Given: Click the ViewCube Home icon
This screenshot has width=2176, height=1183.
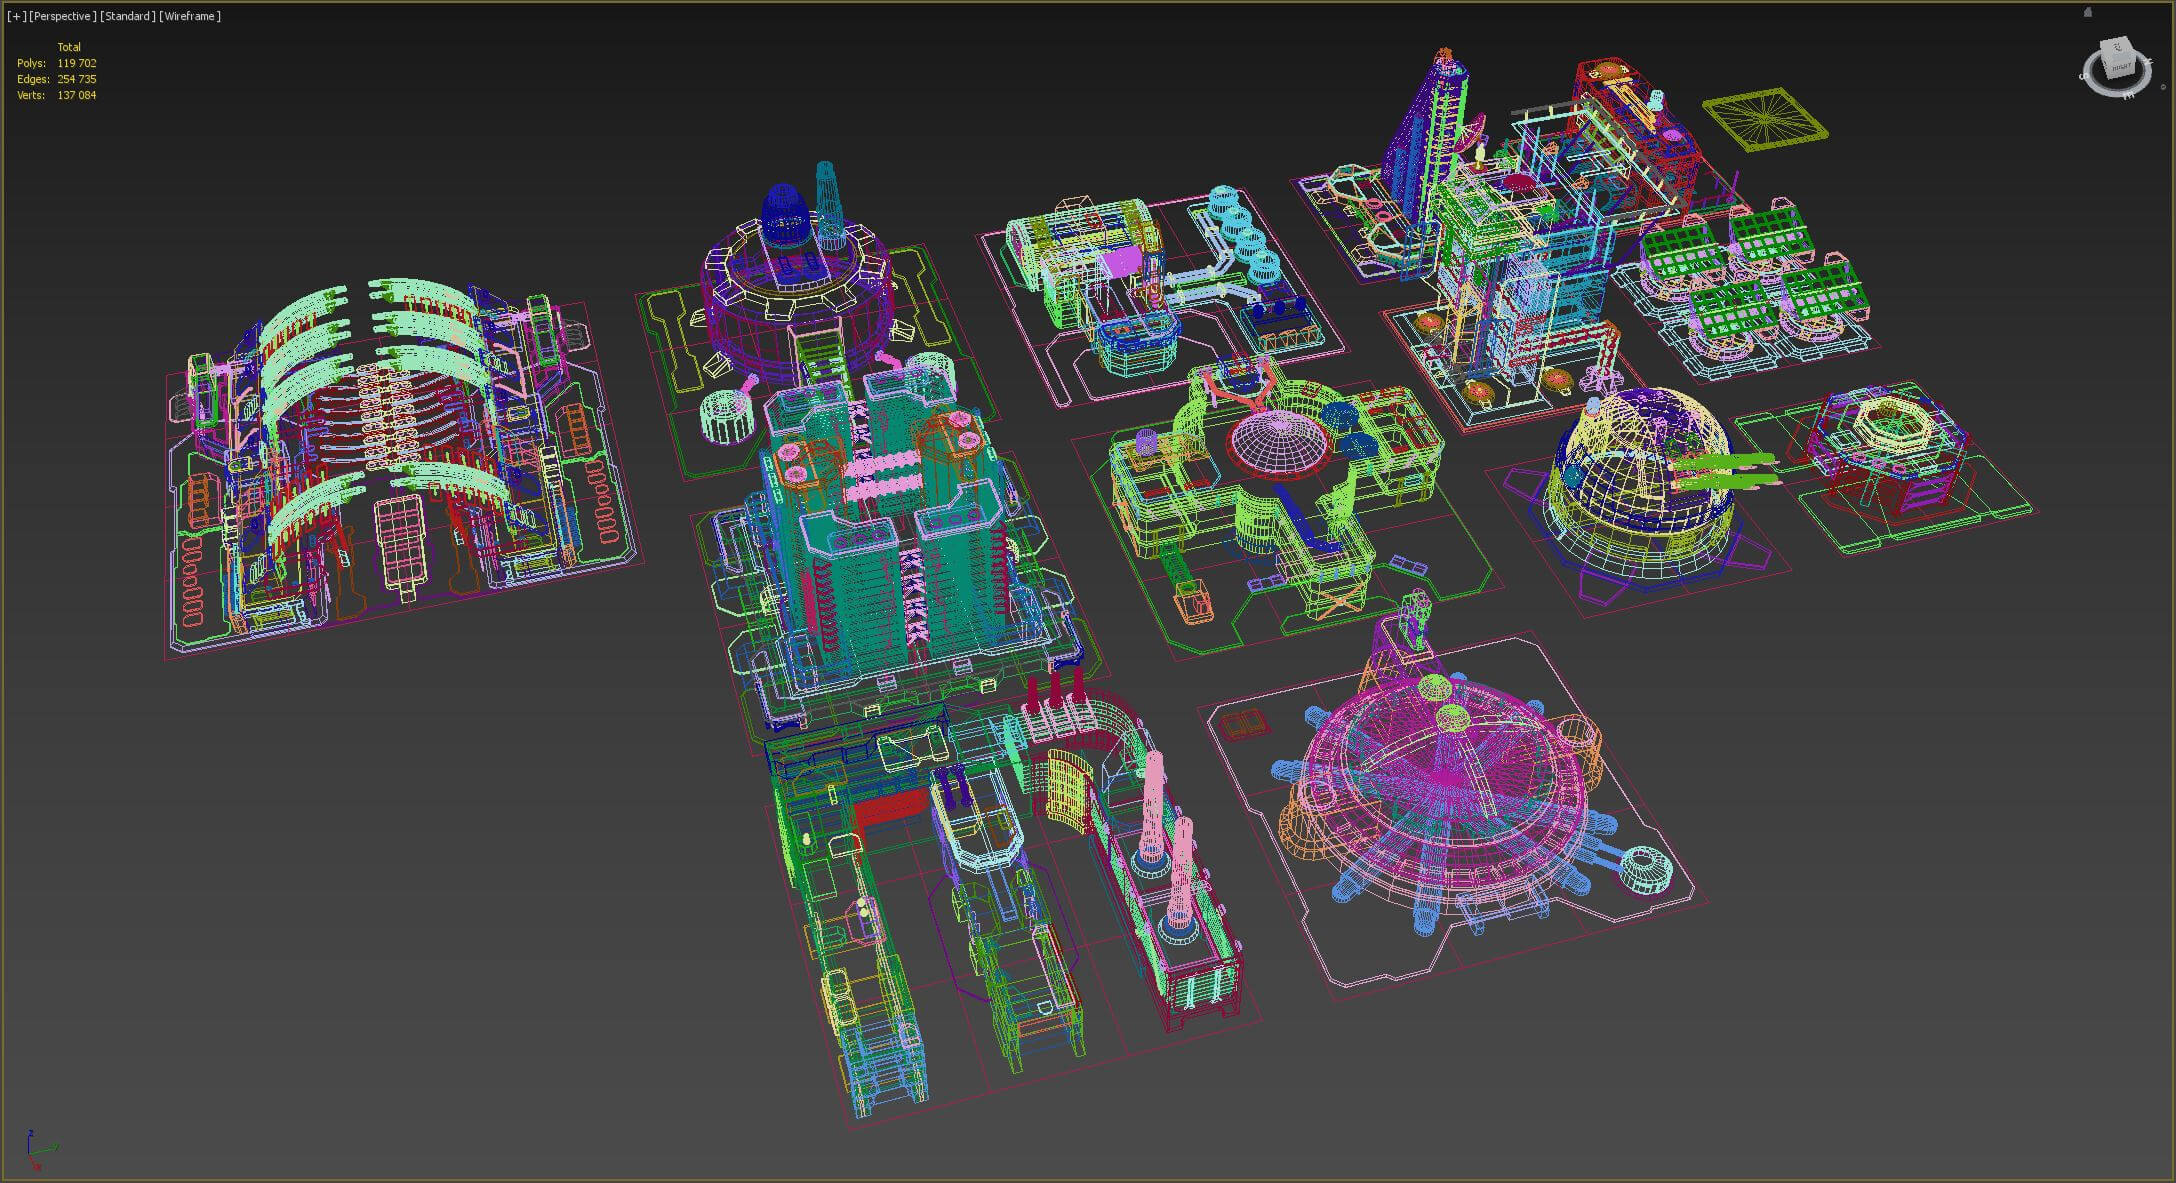Looking at the screenshot, I should pyautogui.click(x=2088, y=13).
